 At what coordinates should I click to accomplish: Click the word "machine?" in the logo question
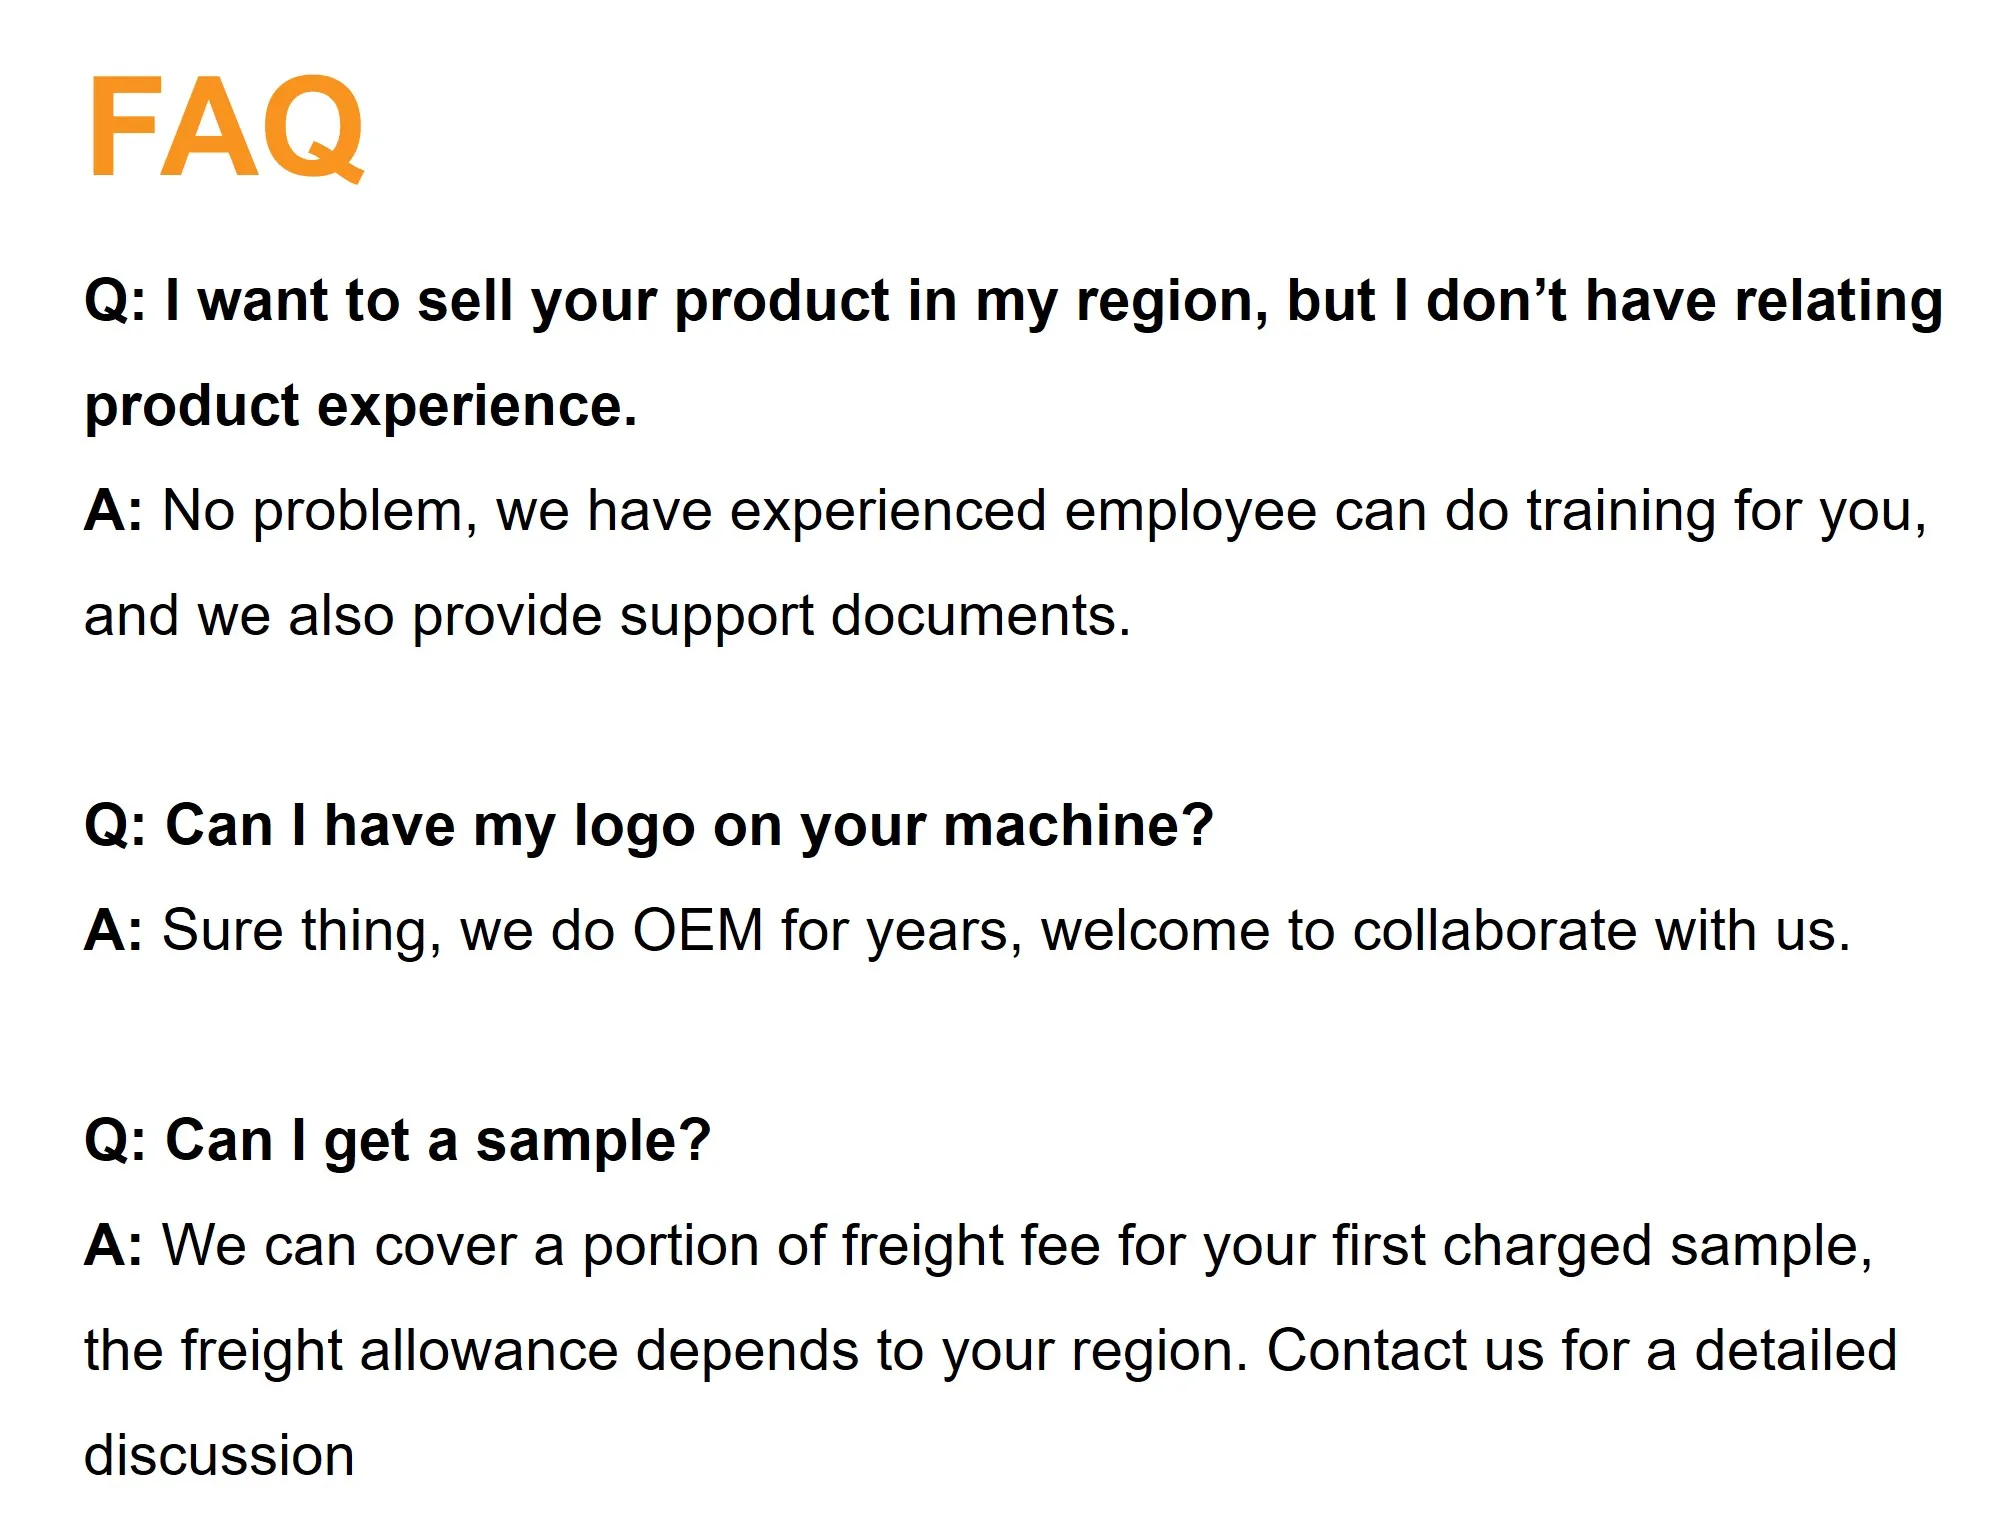(1078, 826)
